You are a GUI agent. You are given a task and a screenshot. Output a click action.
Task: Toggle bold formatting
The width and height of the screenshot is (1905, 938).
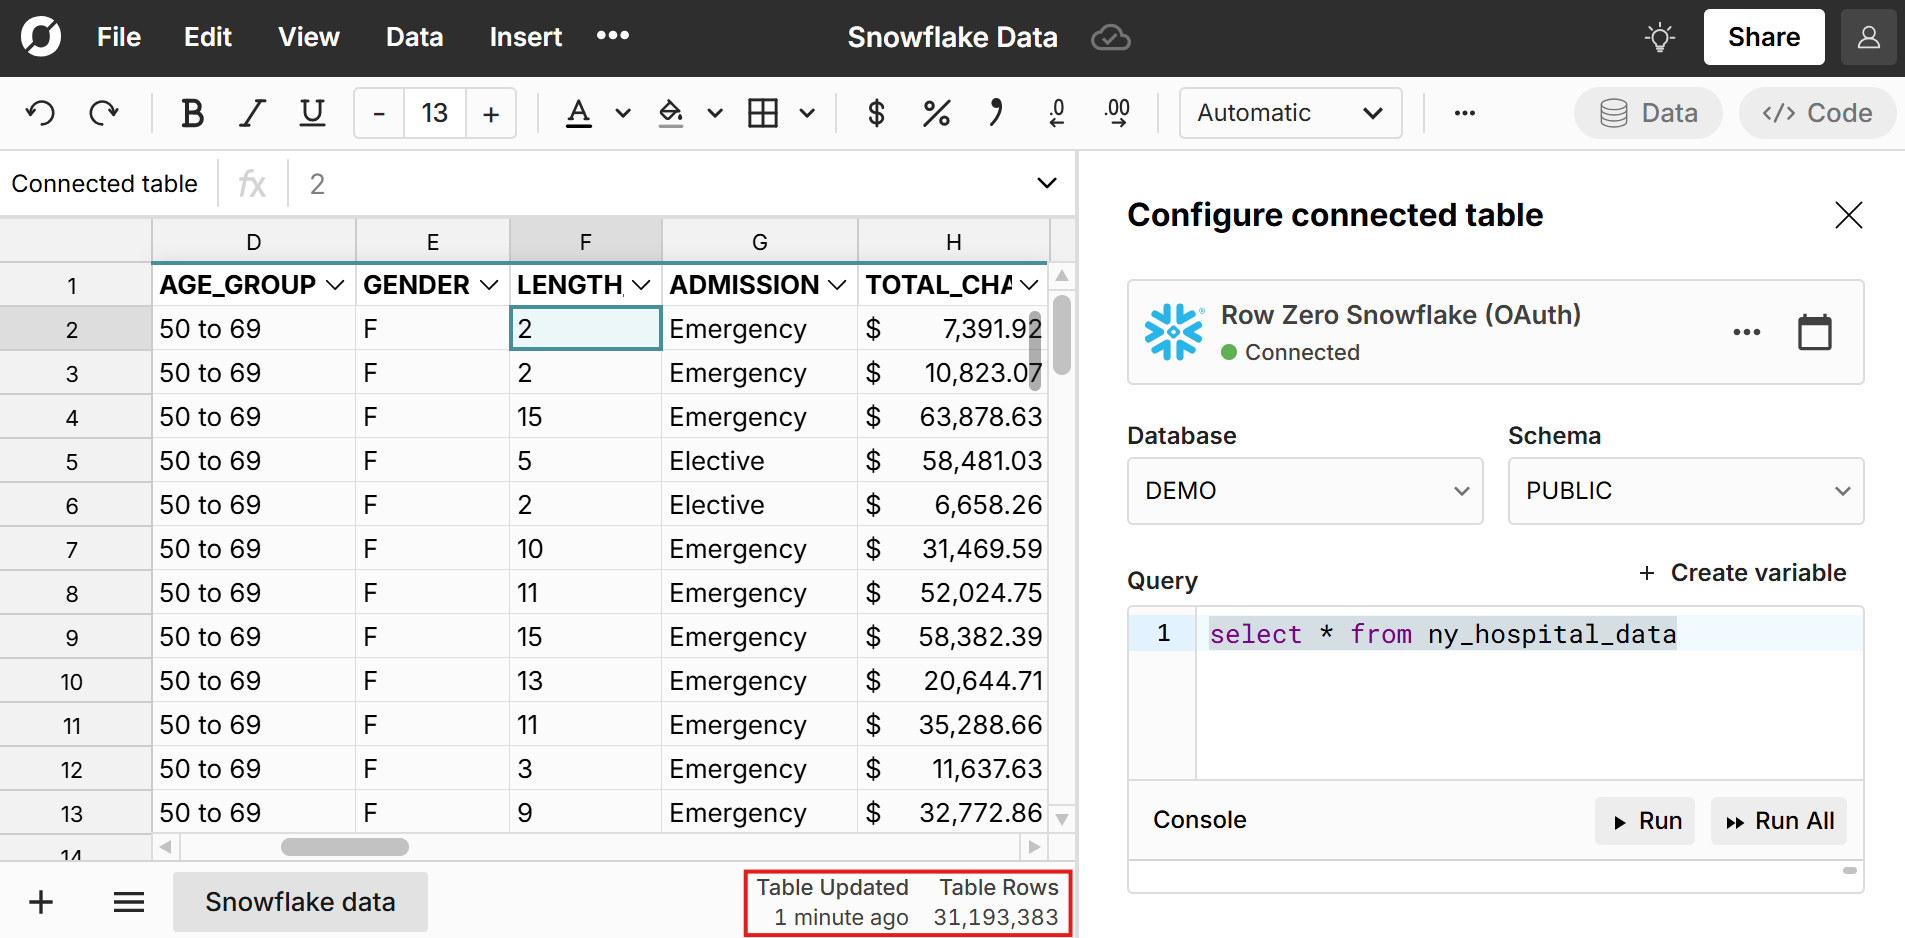(192, 113)
